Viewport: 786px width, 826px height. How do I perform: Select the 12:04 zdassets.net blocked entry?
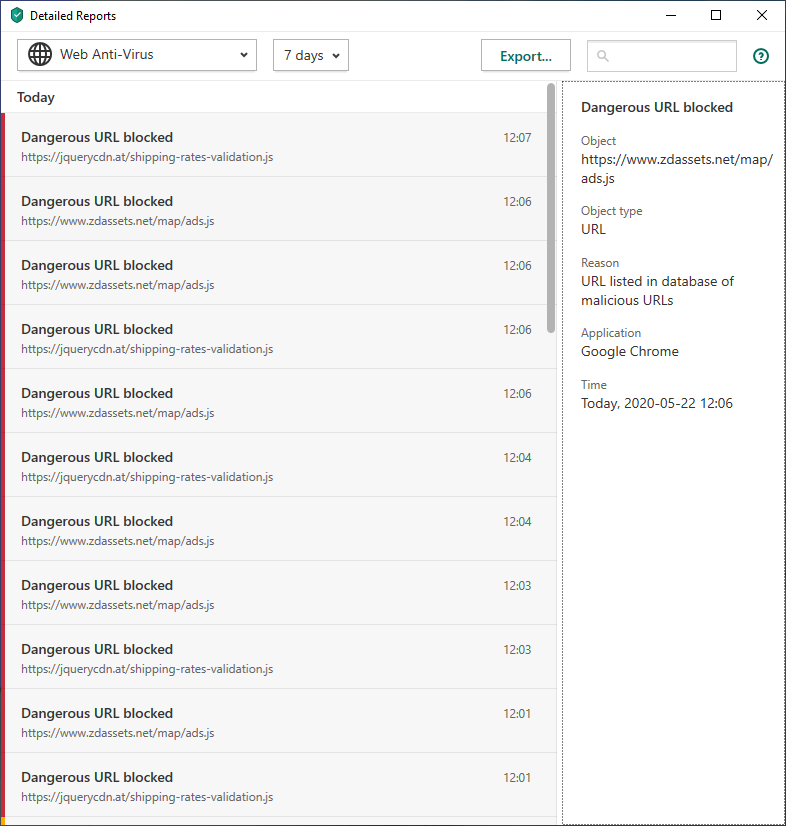tap(276, 529)
